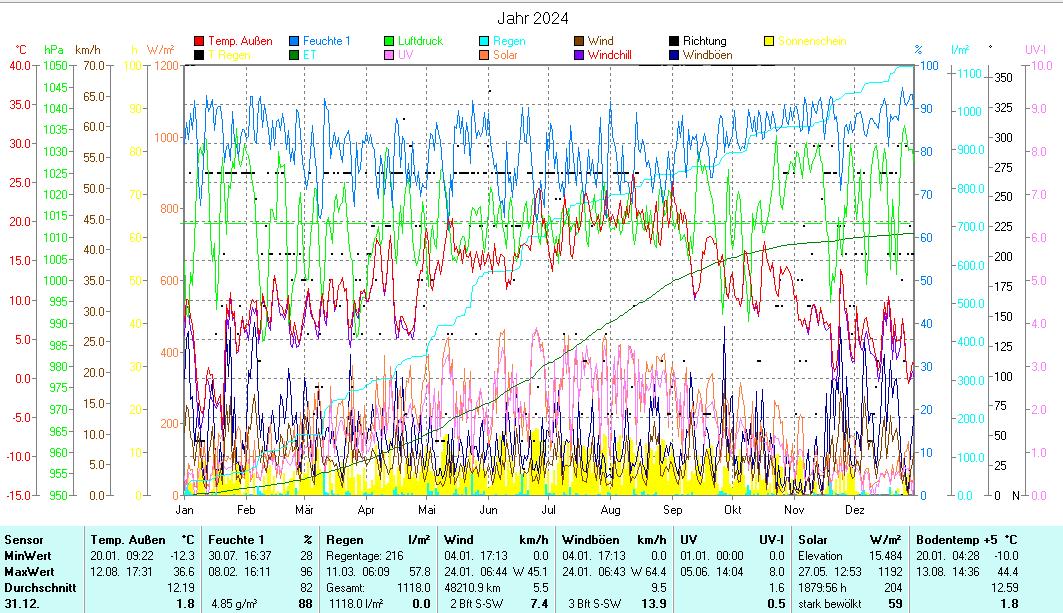
Task: Click the green Luftdruck legend square
Action: click(x=389, y=41)
